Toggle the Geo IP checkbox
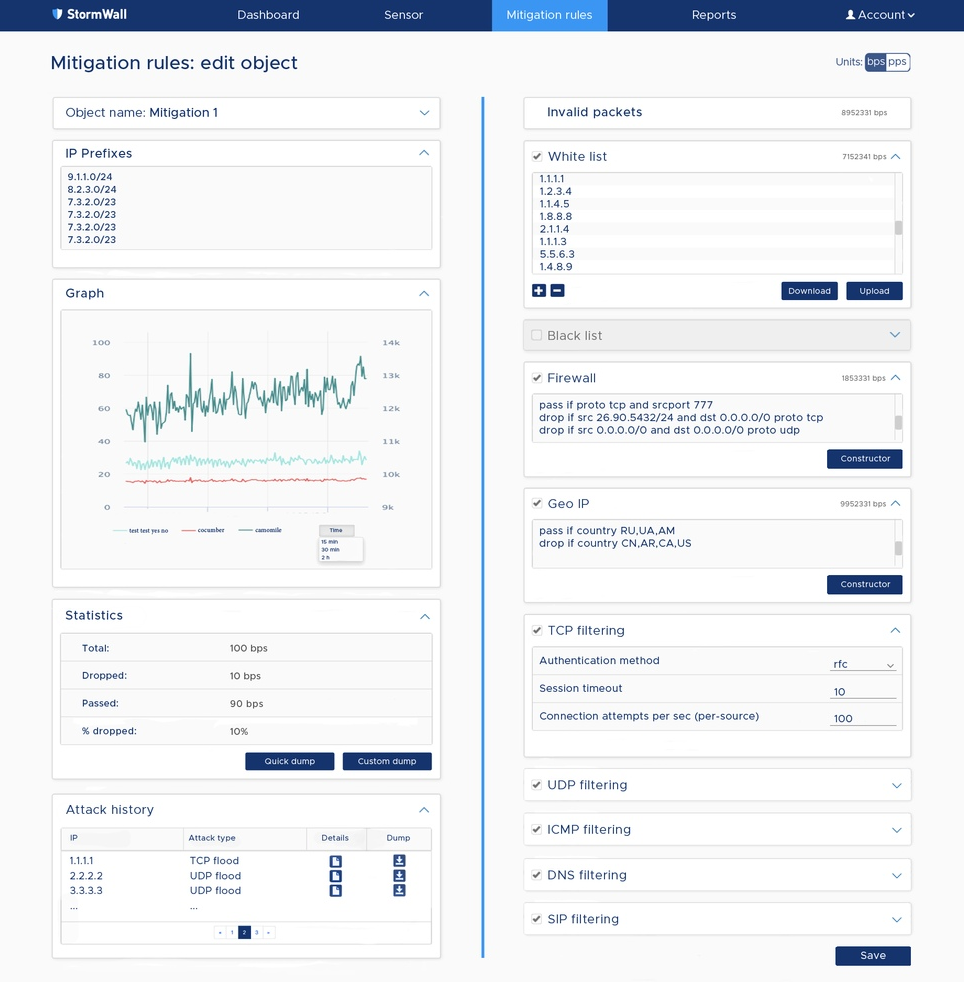This screenshot has height=982, width=964. tap(537, 504)
